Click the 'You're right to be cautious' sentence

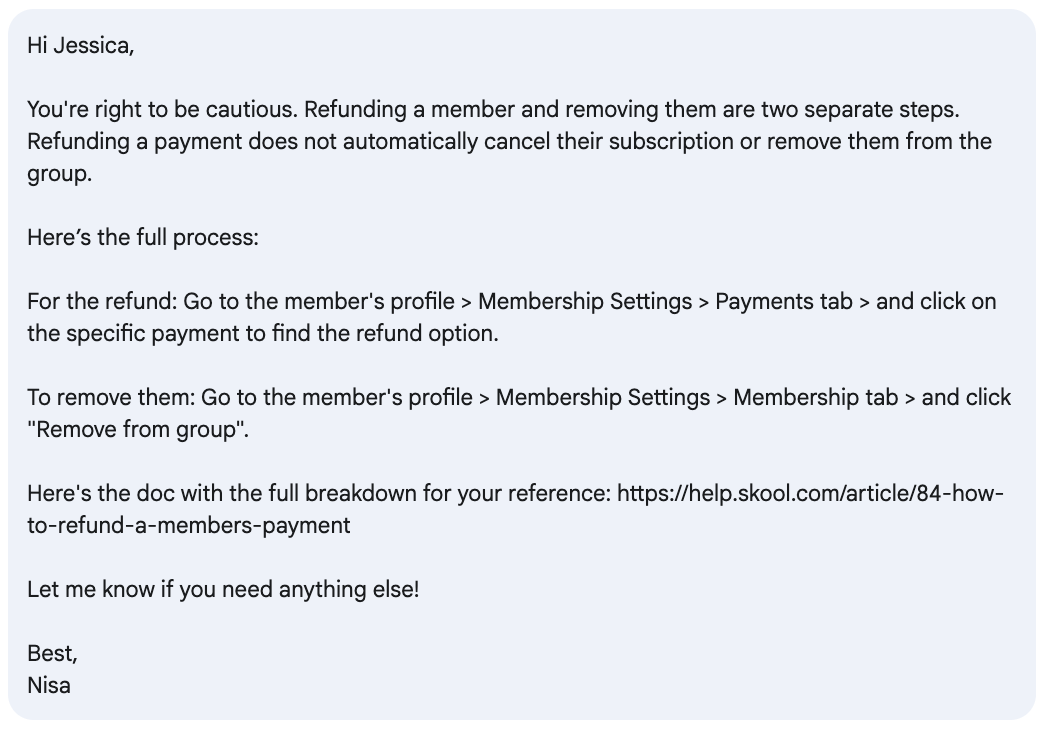[162, 109]
